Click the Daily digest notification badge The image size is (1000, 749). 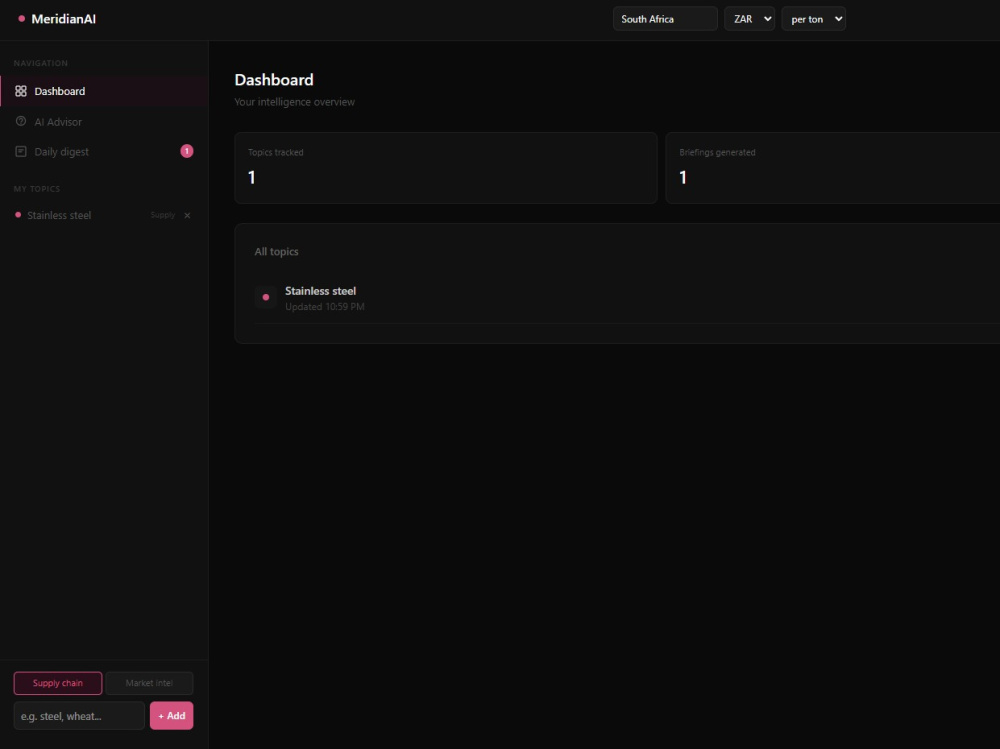click(187, 151)
